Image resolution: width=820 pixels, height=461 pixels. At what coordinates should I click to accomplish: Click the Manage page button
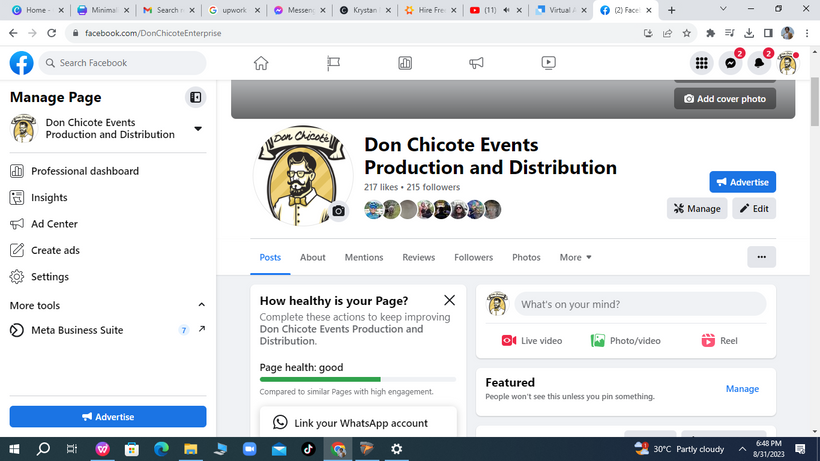click(x=697, y=209)
